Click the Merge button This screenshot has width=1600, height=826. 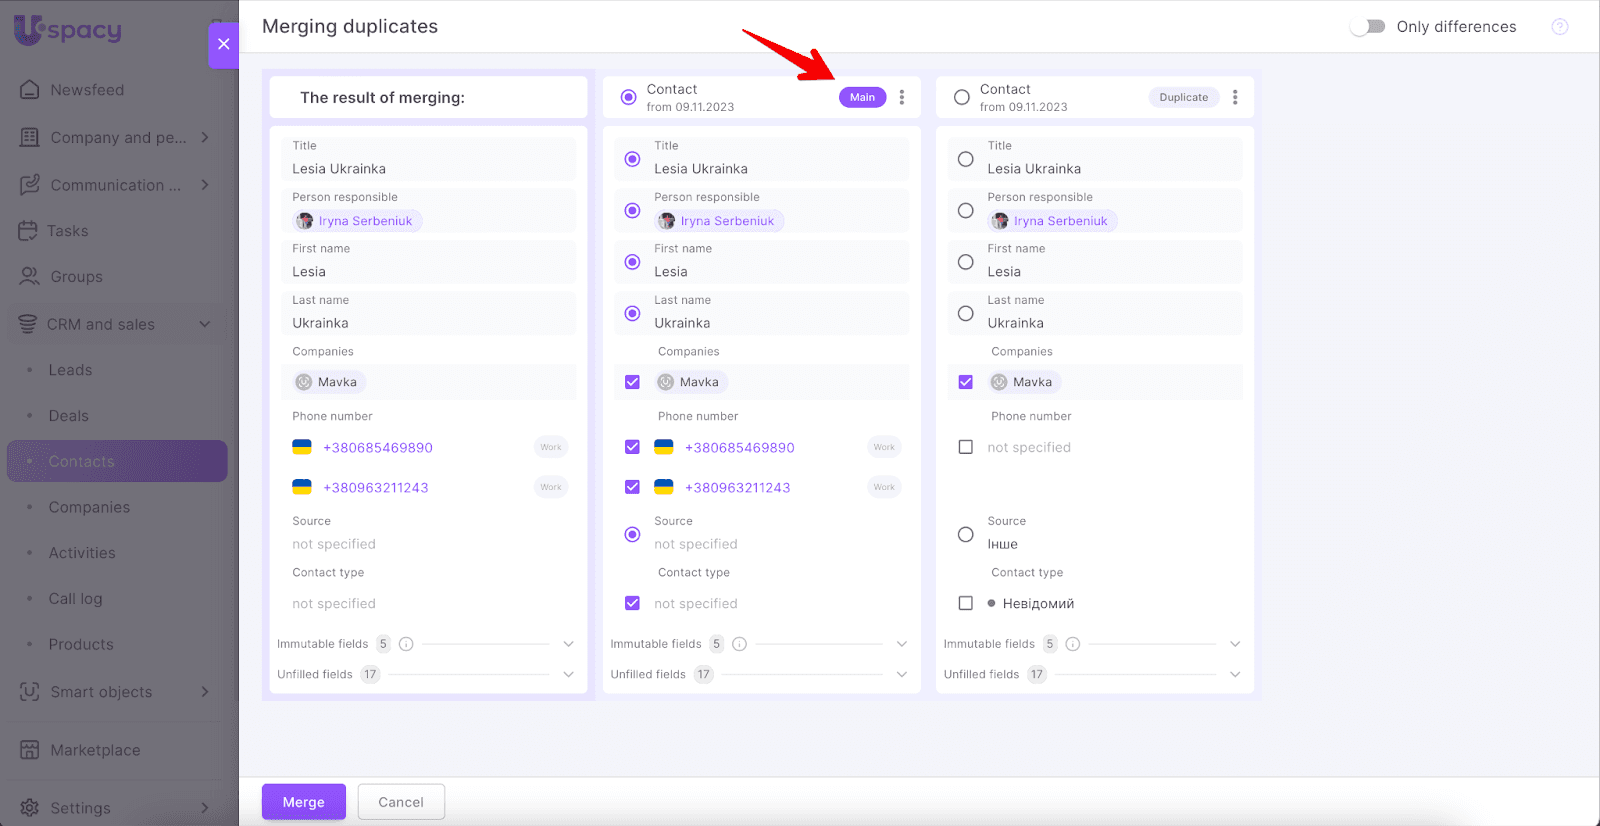[303, 802]
